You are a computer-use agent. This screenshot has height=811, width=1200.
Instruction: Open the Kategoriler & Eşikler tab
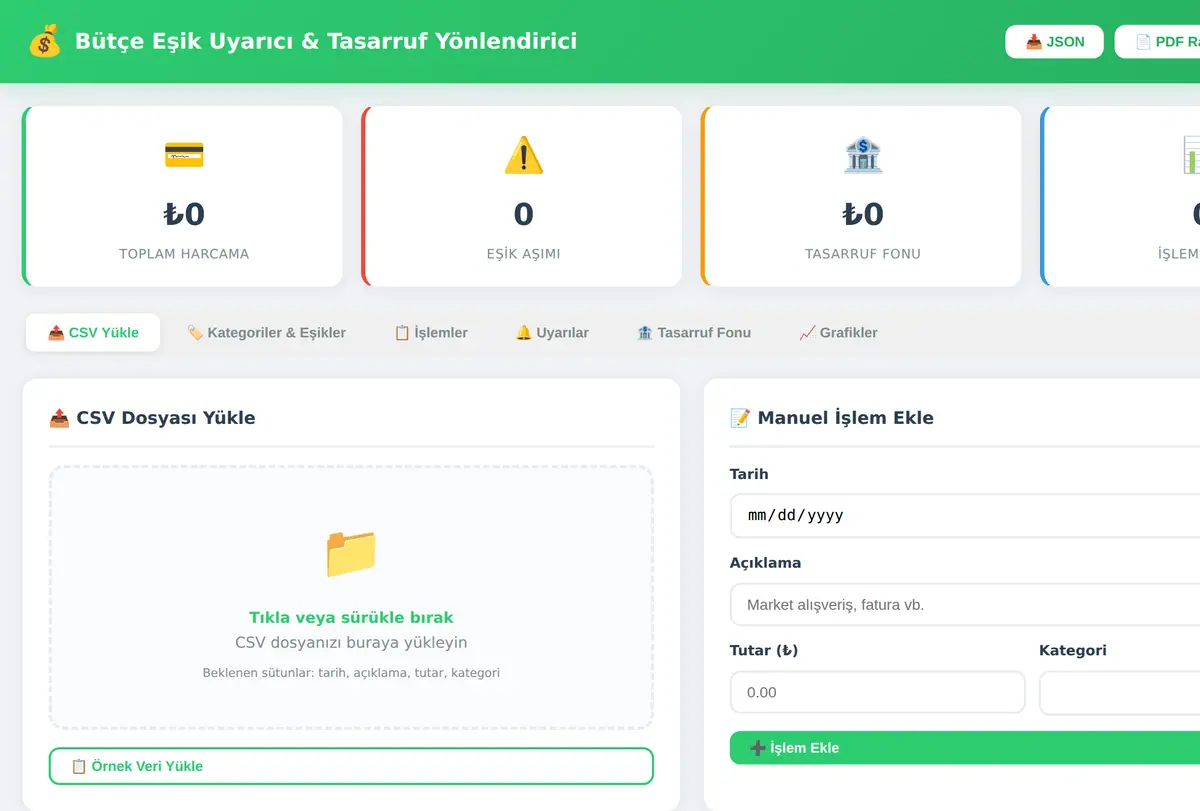(266, 333)
